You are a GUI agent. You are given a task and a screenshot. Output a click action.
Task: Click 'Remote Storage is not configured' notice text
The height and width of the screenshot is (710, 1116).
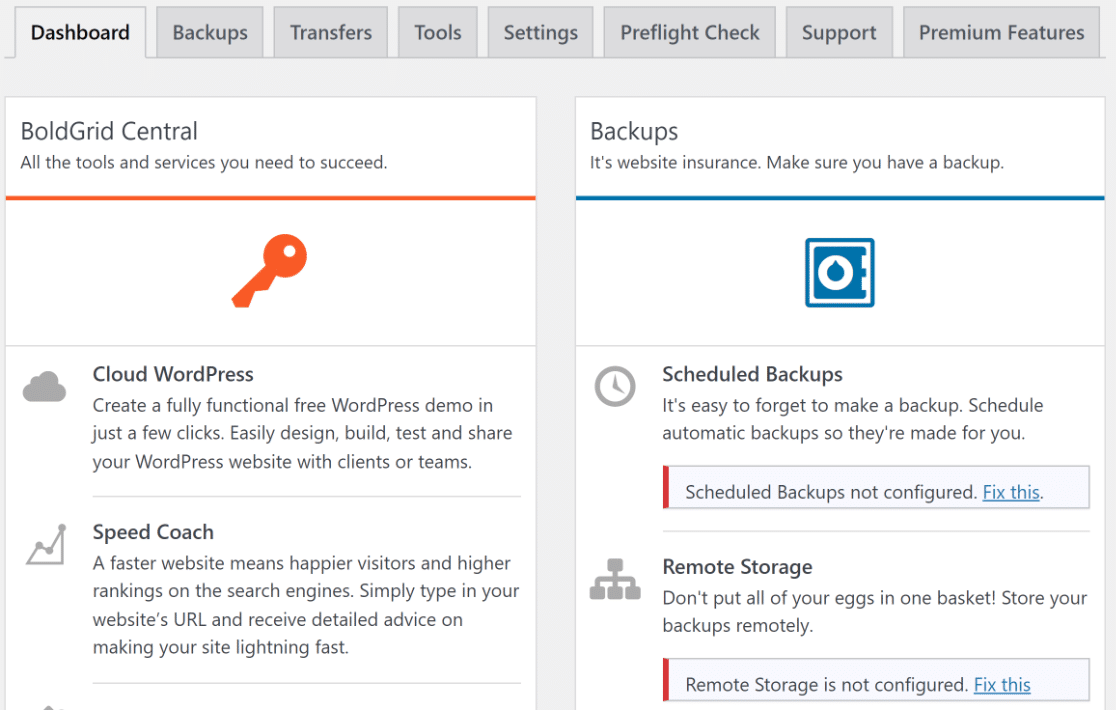click(x=826, y=685)
